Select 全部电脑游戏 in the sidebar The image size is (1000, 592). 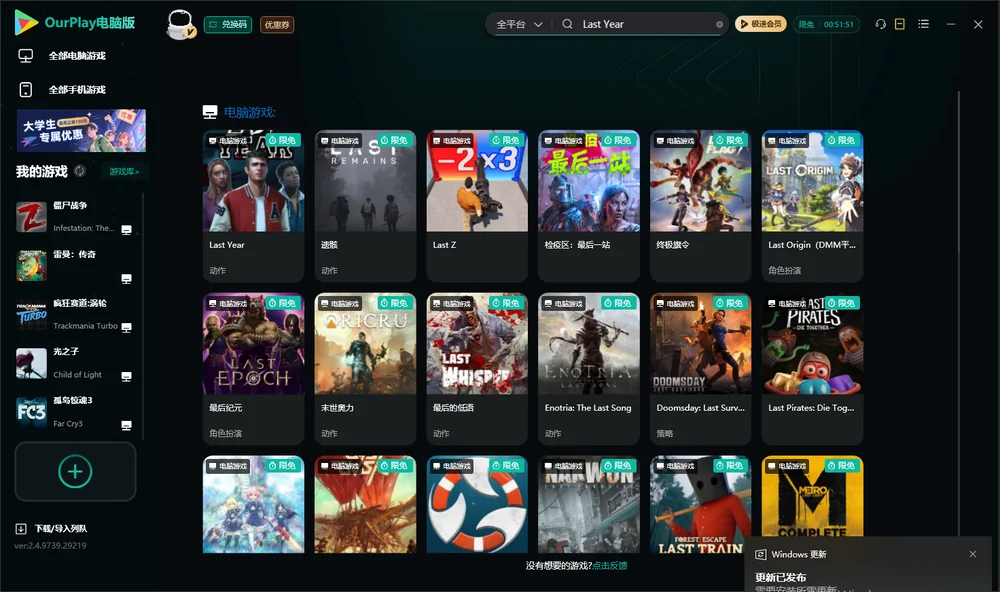pyautogui.click(x=62, y=56)
